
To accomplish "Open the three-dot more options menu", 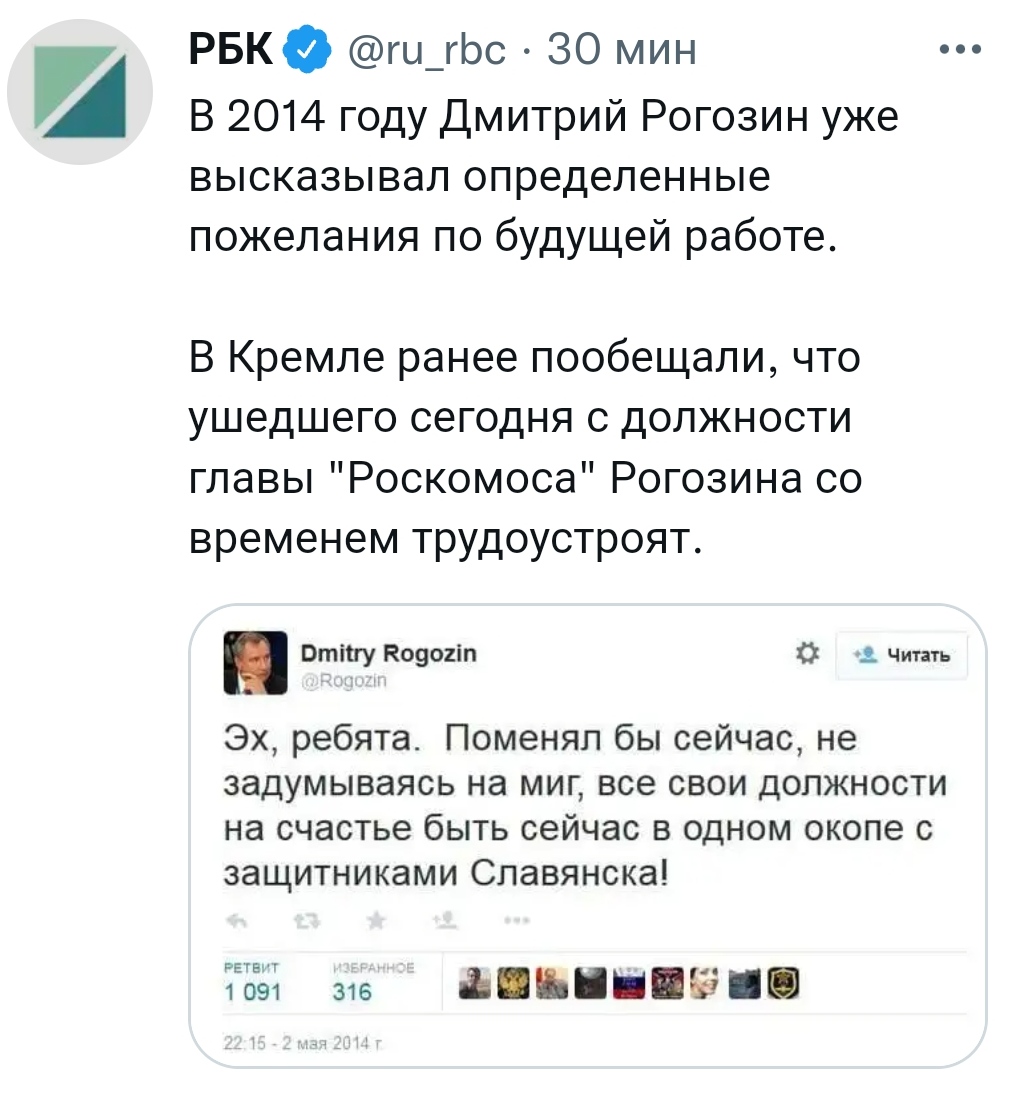I will pos(963,49).
